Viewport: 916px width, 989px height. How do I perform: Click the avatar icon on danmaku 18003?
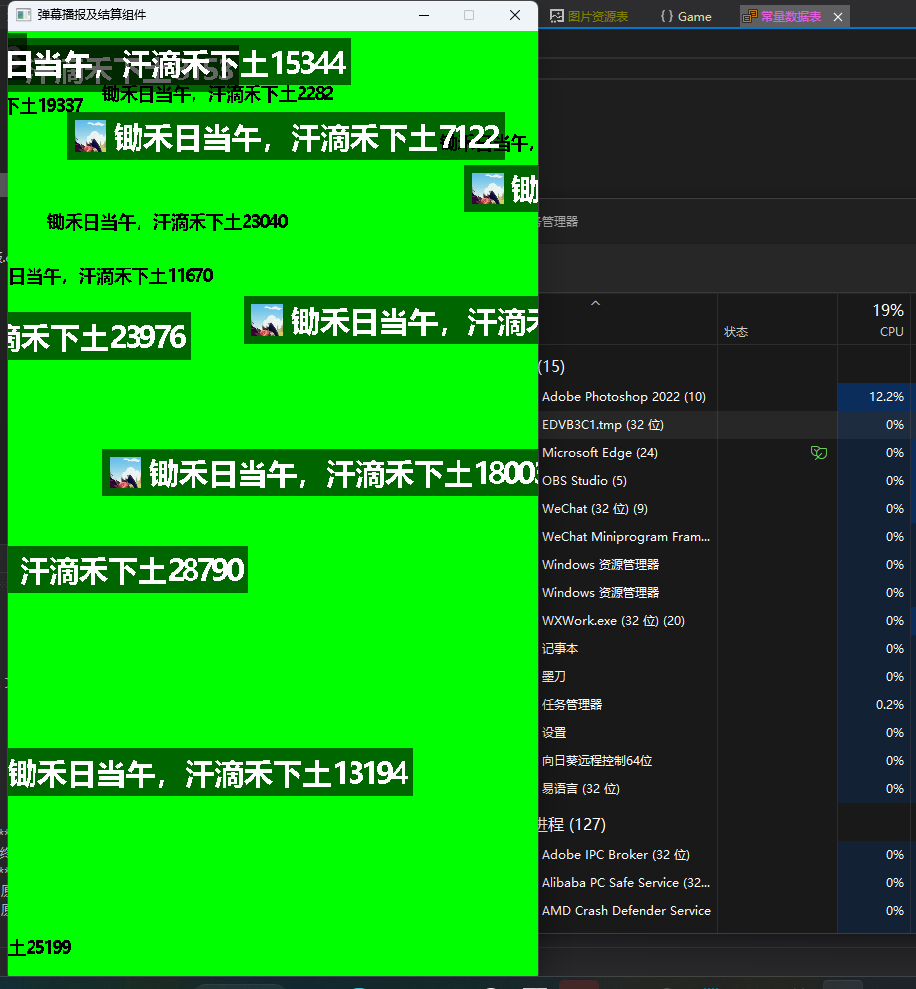(x=125, y=472)
